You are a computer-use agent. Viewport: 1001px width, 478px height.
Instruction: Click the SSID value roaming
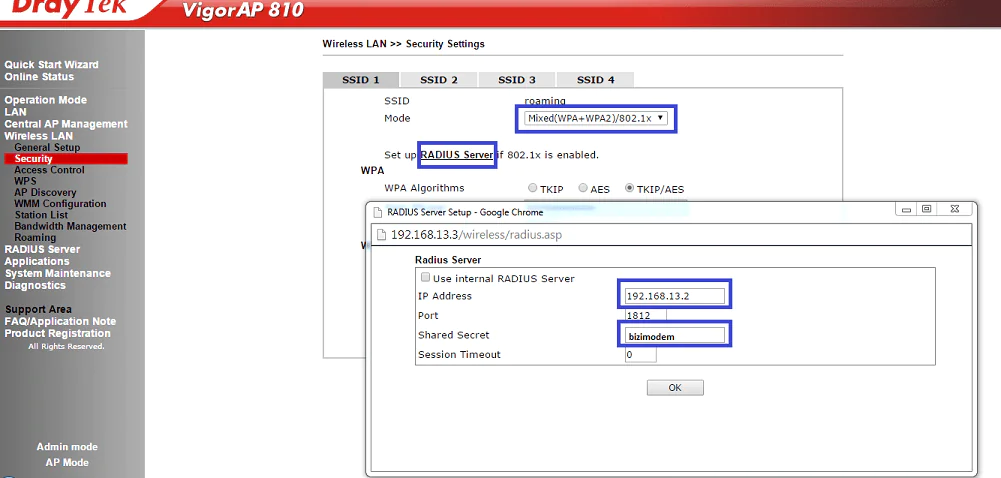[545, 101]
